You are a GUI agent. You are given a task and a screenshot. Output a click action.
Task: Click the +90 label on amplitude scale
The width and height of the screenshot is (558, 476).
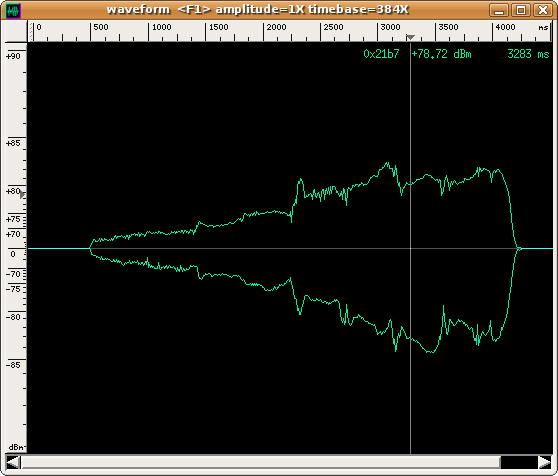tap(13, 56)
